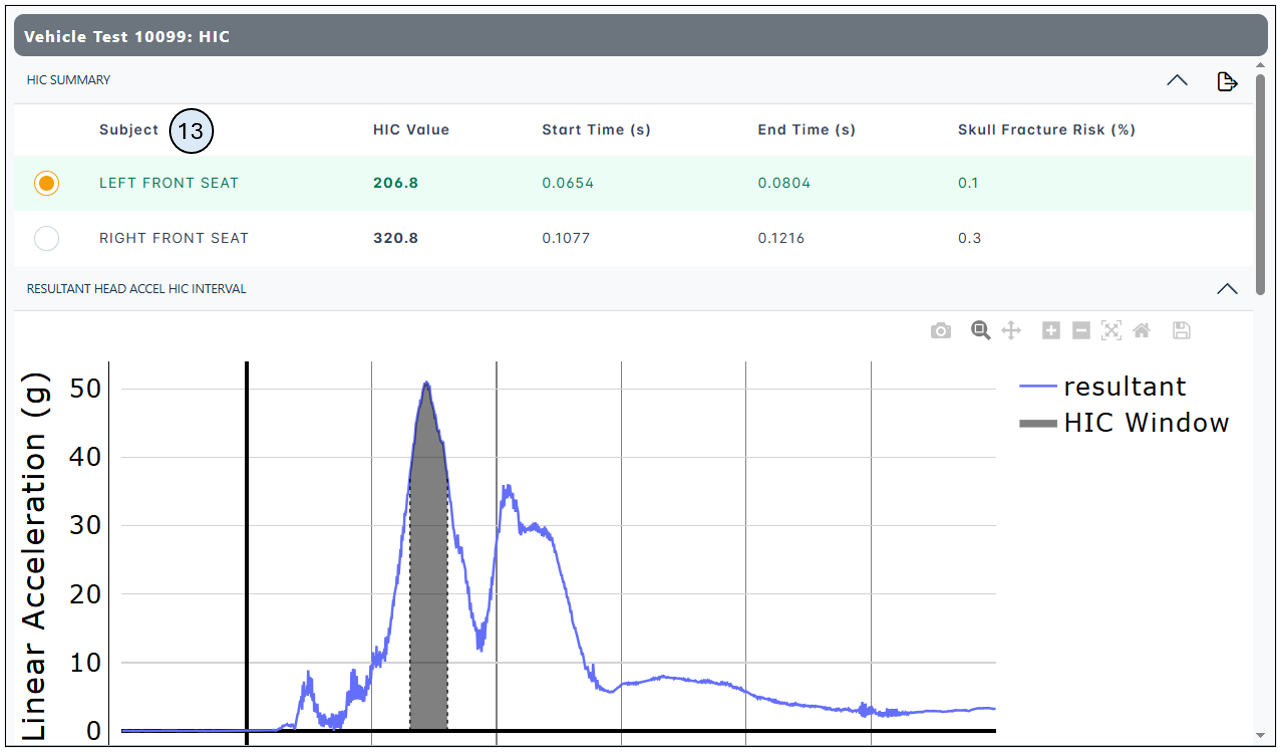Viewport: 1282px width, 752px height.
Task: Select the LEFT FRONT SEAT radio button
Action: 46,183
